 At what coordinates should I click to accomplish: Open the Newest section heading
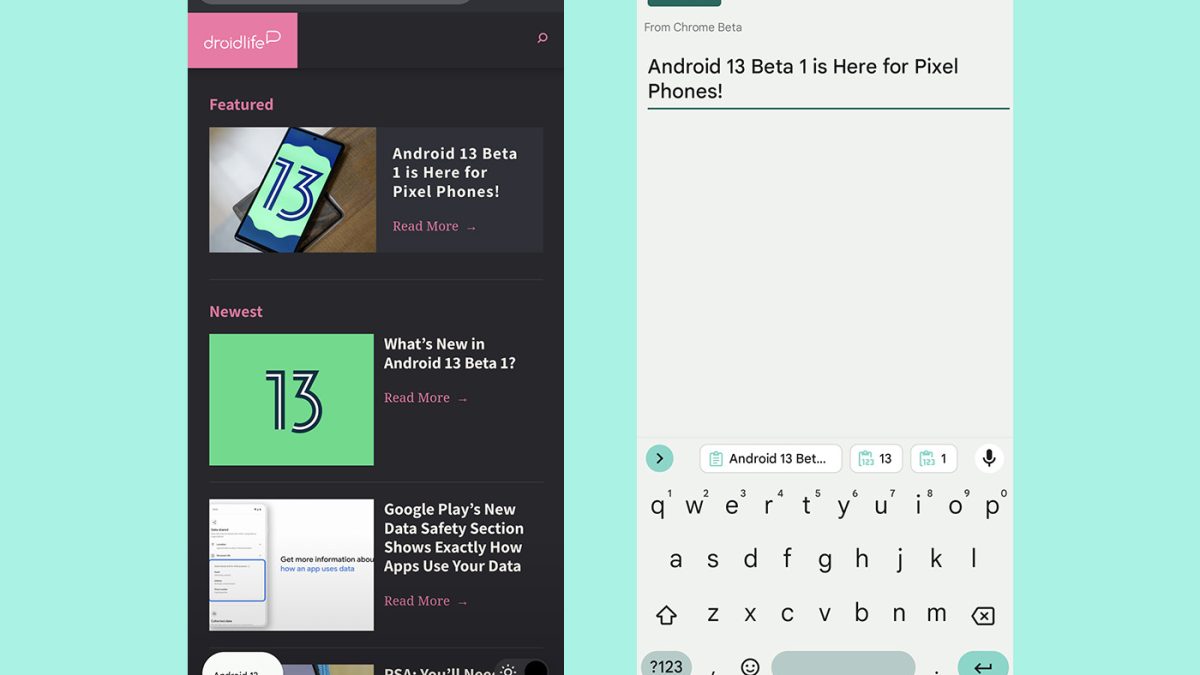click(x=236, y=311)
